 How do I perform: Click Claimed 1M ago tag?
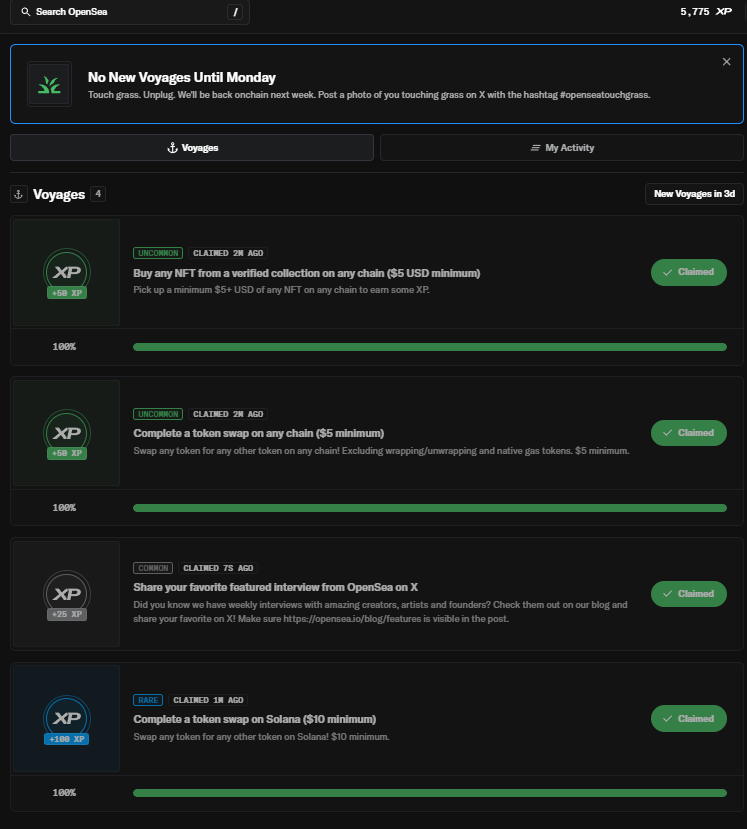click(208, 700)
